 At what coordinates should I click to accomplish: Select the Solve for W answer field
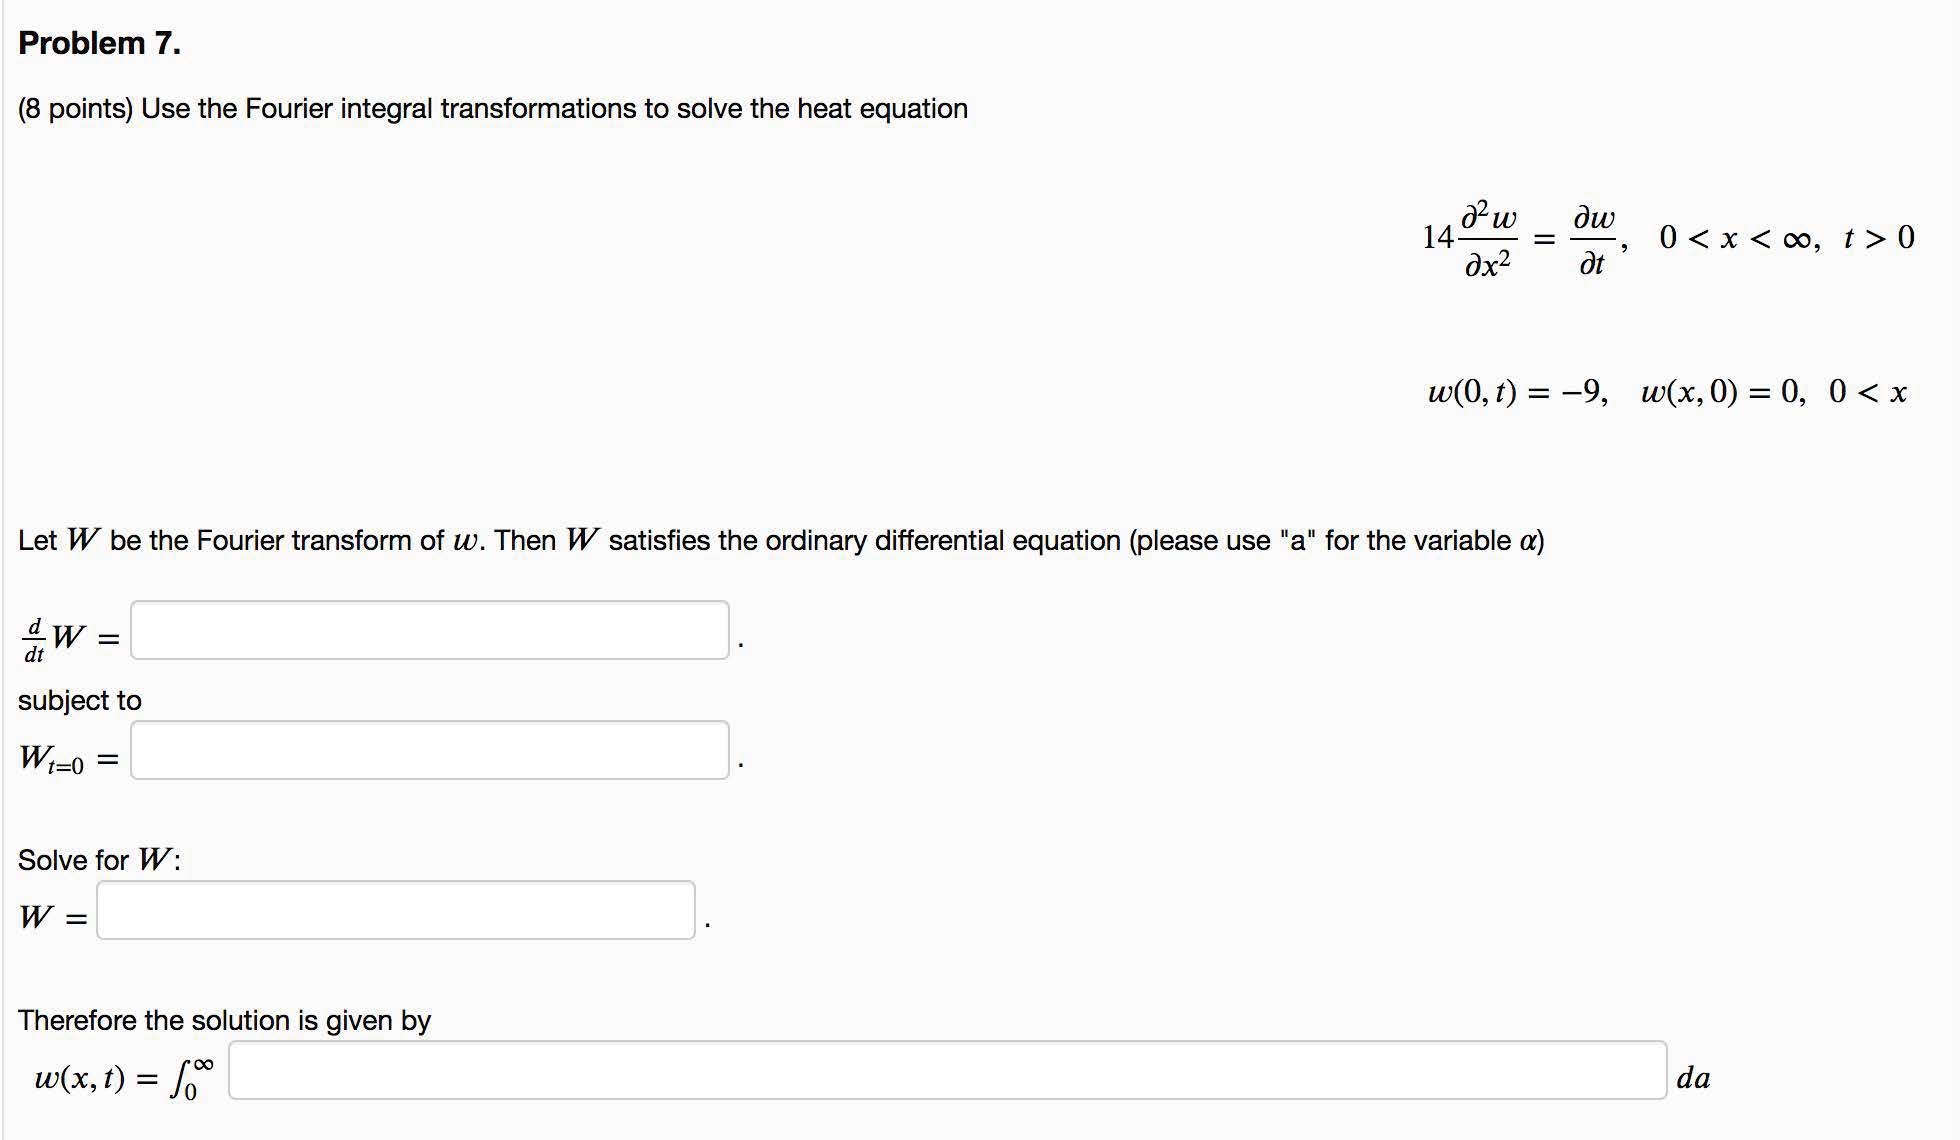click(395, 910)
